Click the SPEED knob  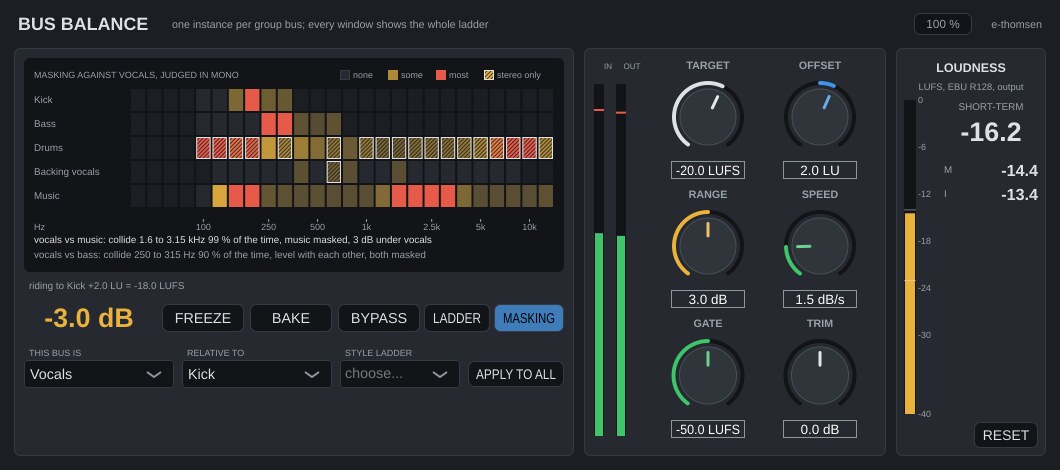point(820,244)
